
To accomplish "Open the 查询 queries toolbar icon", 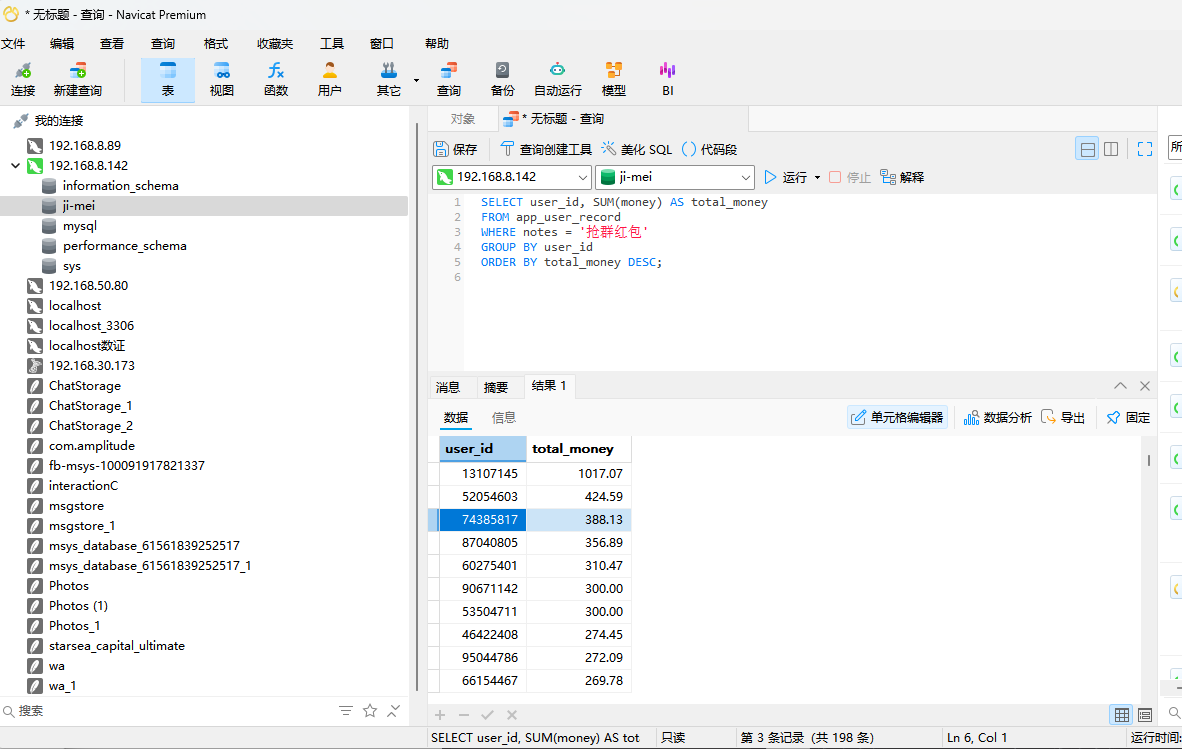I will pos(449,79).
